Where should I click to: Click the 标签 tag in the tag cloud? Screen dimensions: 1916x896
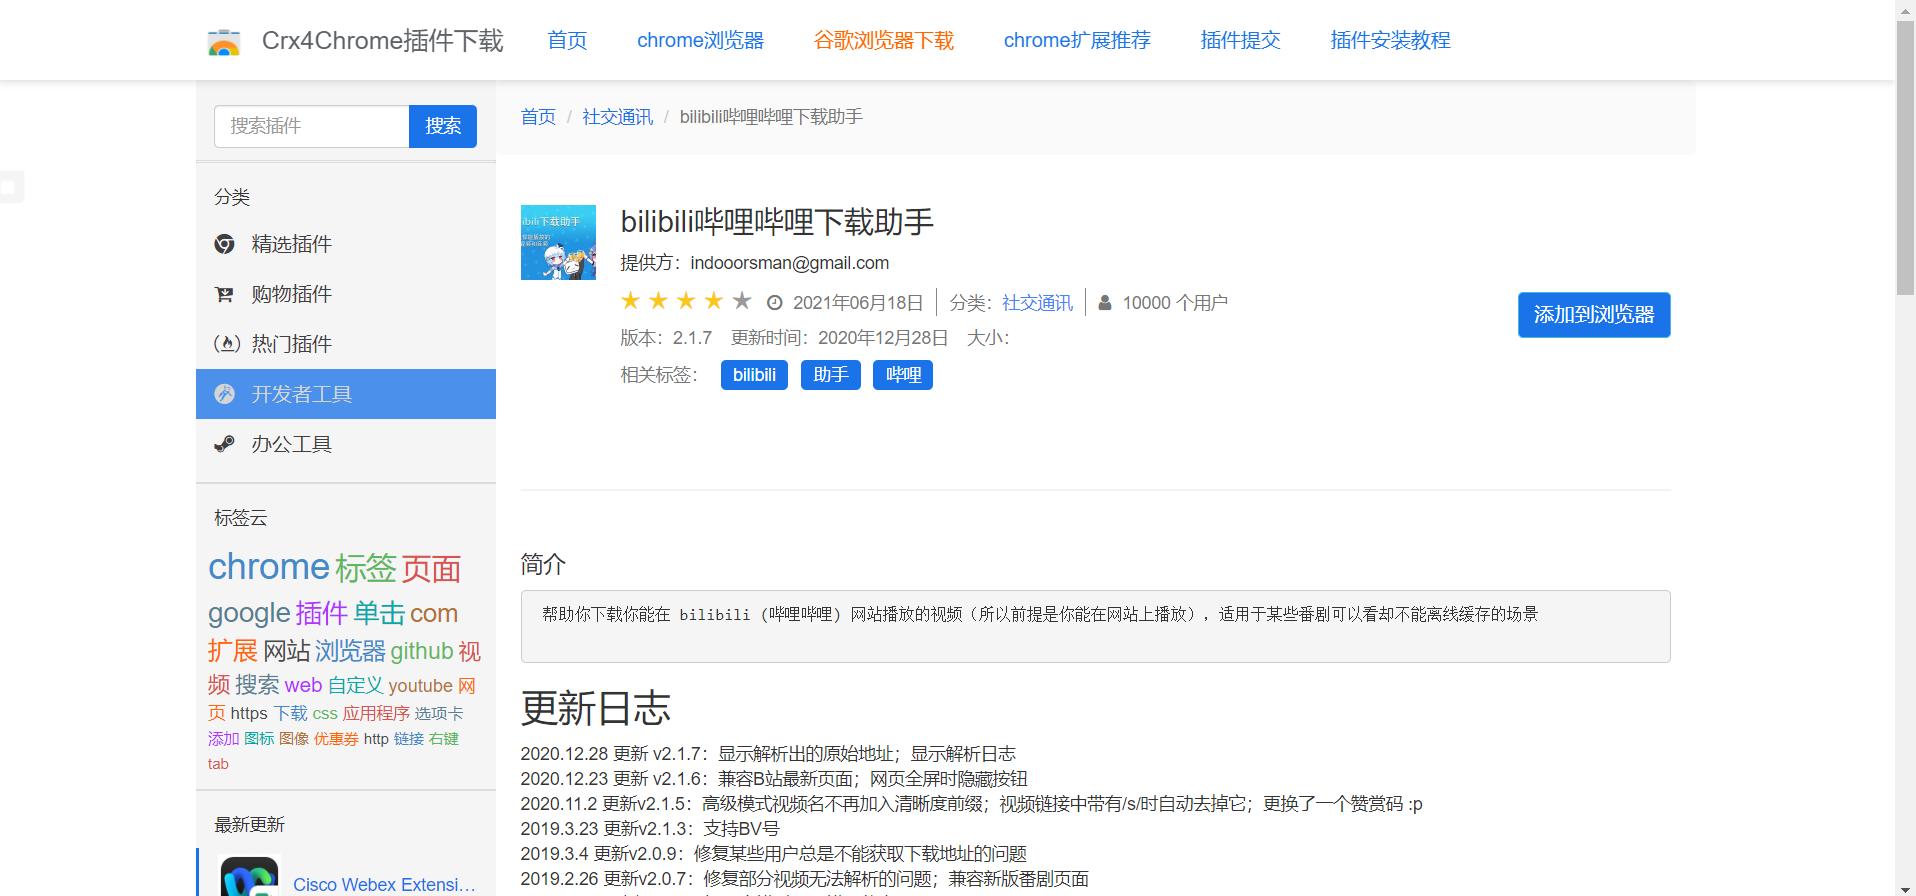pyautogui.click(x=366, y=568)
